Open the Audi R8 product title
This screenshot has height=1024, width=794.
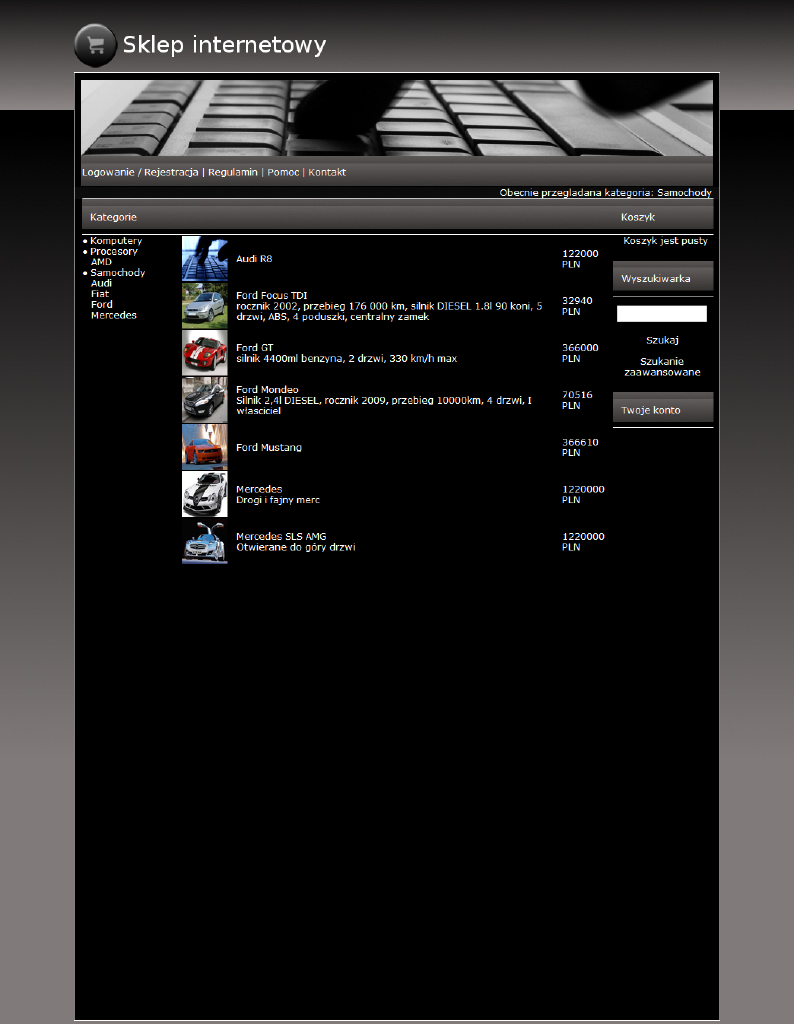(x=254, y=259)
